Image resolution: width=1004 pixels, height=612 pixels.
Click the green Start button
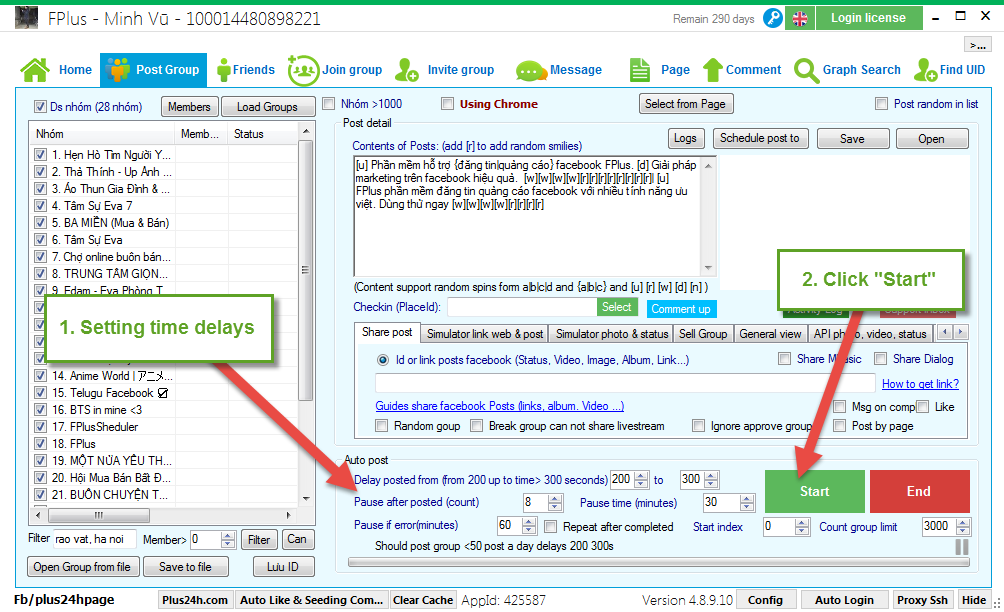[814, 491]
